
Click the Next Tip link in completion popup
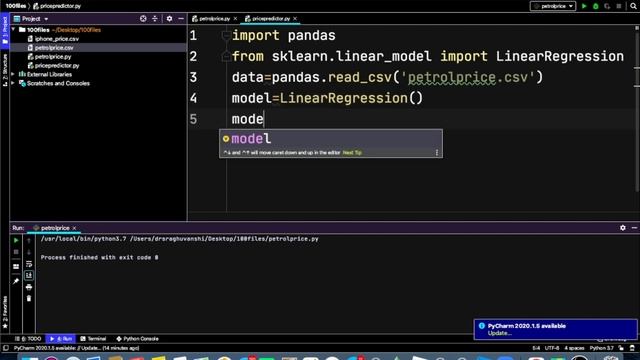[352, 153]
